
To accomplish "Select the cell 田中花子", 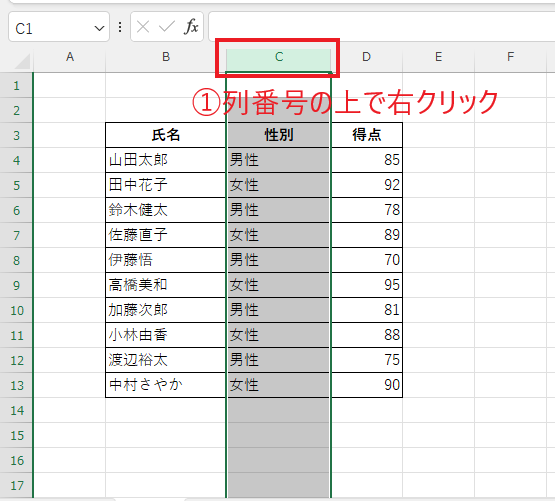I will [x=166, y=186].
